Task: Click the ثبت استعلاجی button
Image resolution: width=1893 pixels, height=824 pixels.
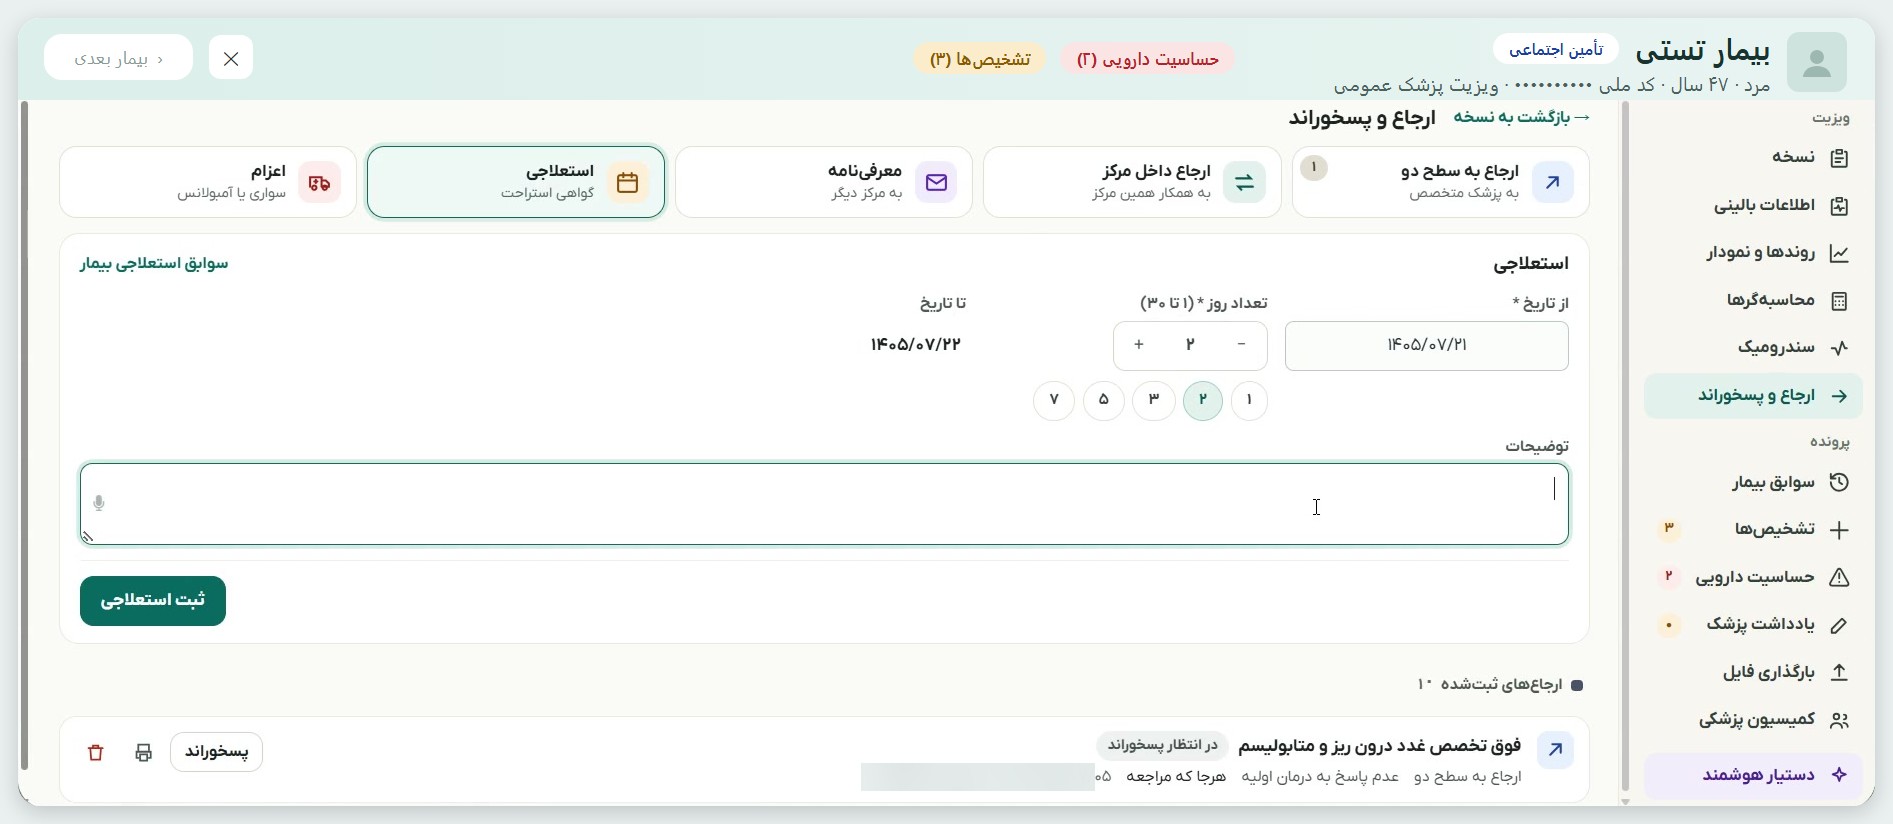Action: (153, 601)
